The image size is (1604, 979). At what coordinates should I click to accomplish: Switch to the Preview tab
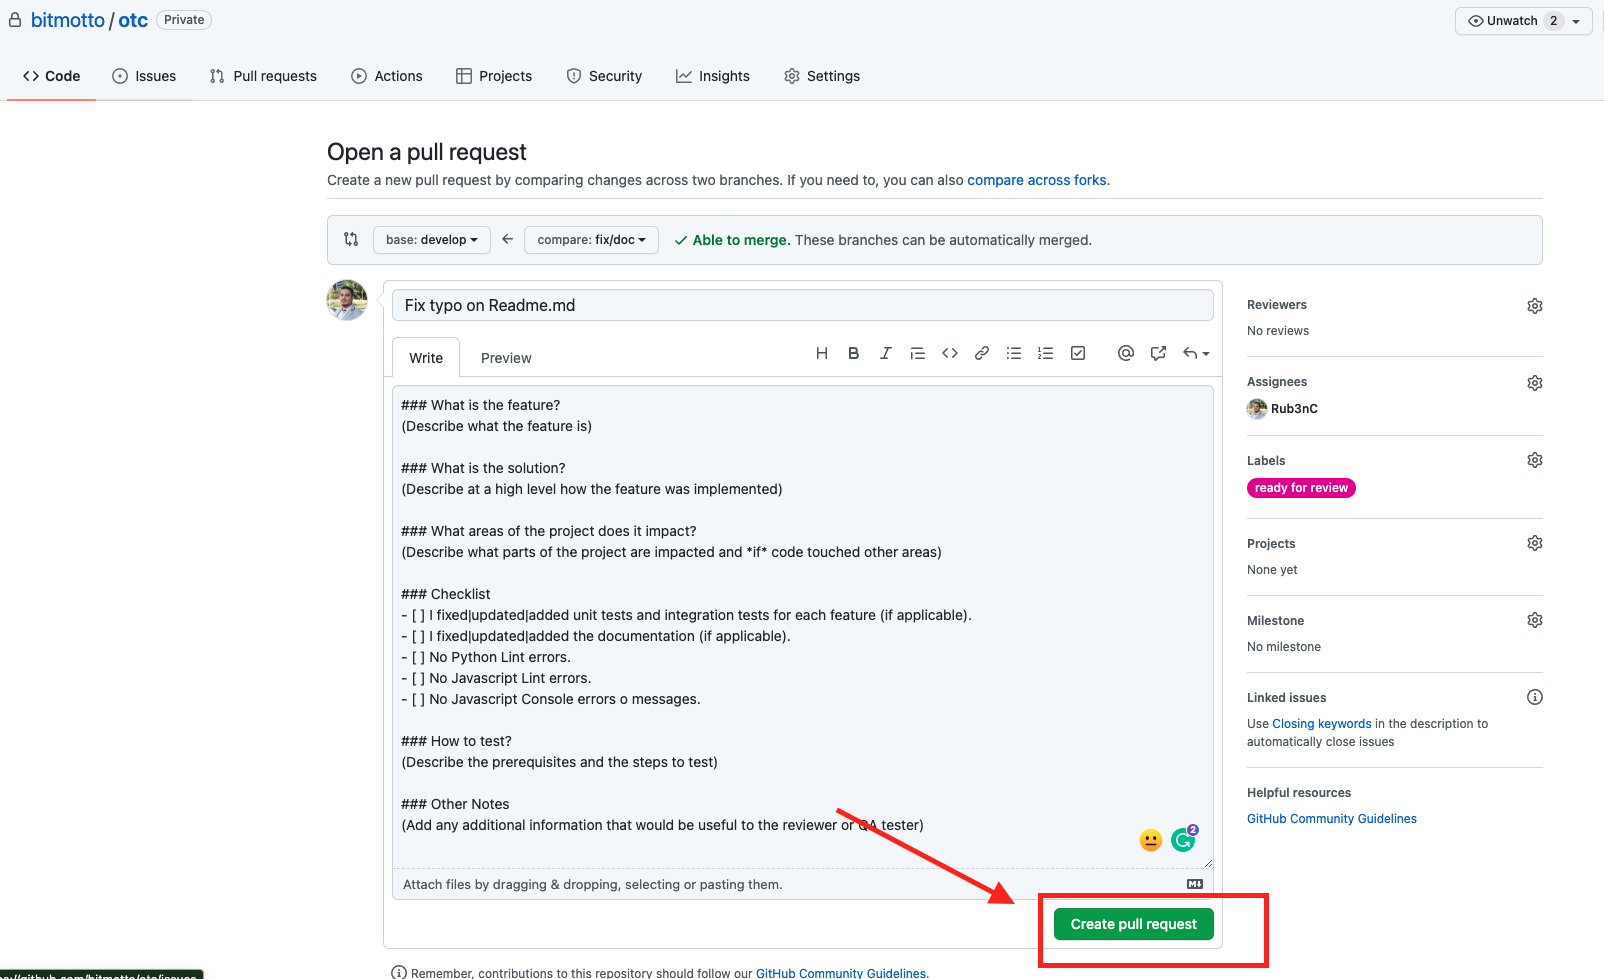pyautogui.click(x=506, y=358)
